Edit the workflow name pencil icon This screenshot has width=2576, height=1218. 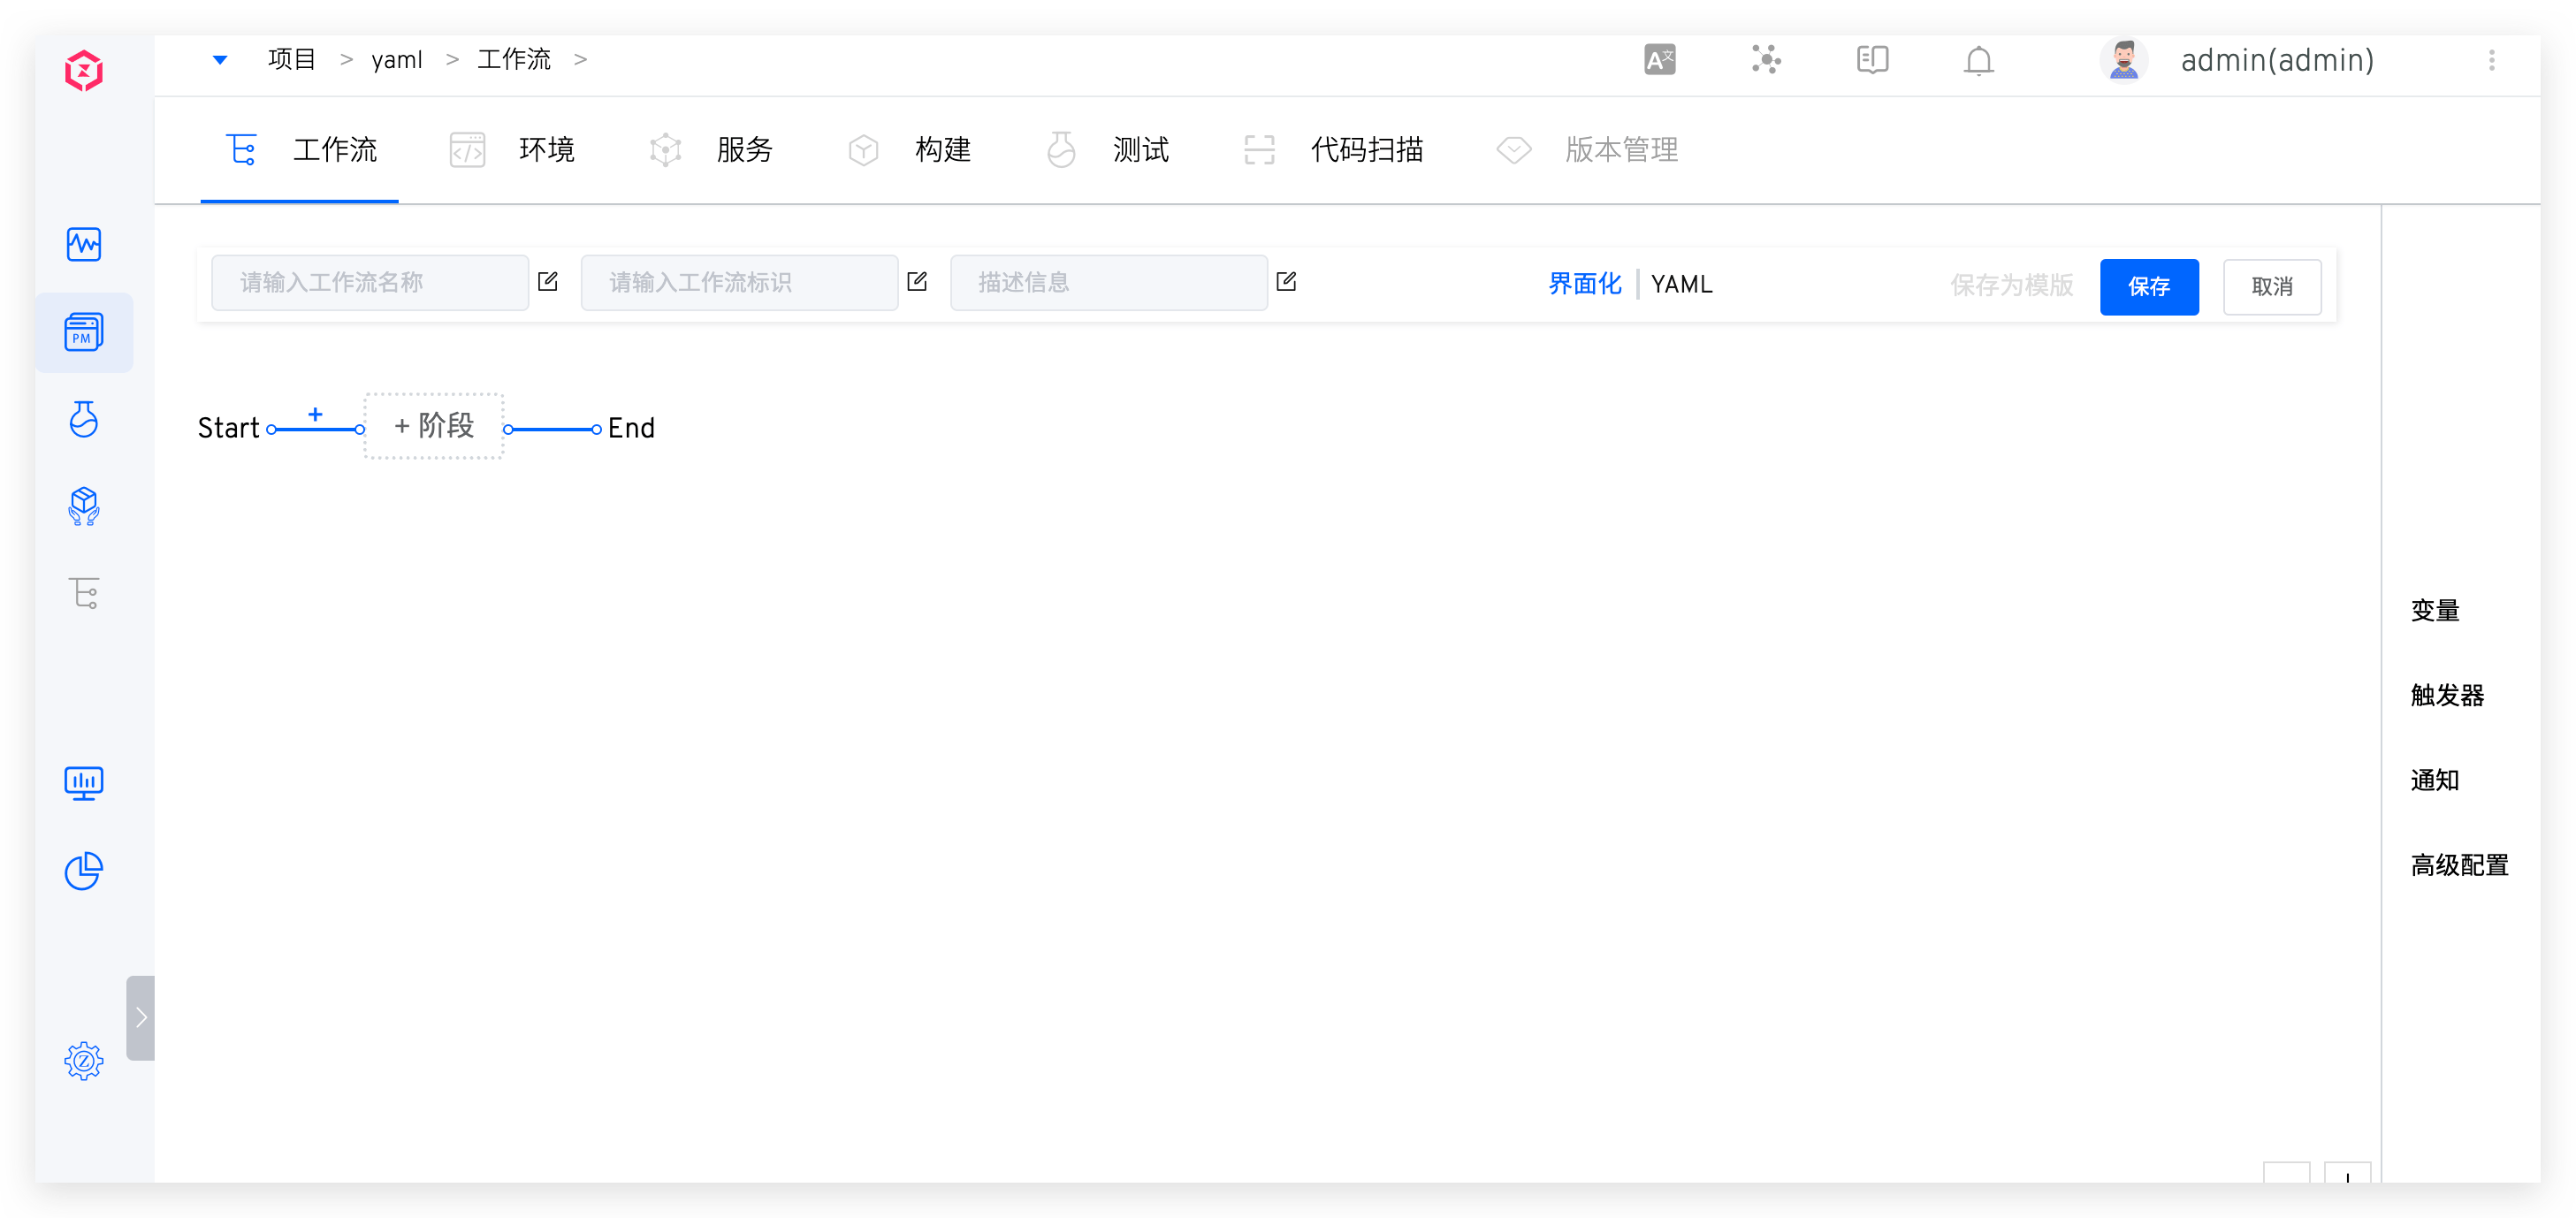point(547,282)
